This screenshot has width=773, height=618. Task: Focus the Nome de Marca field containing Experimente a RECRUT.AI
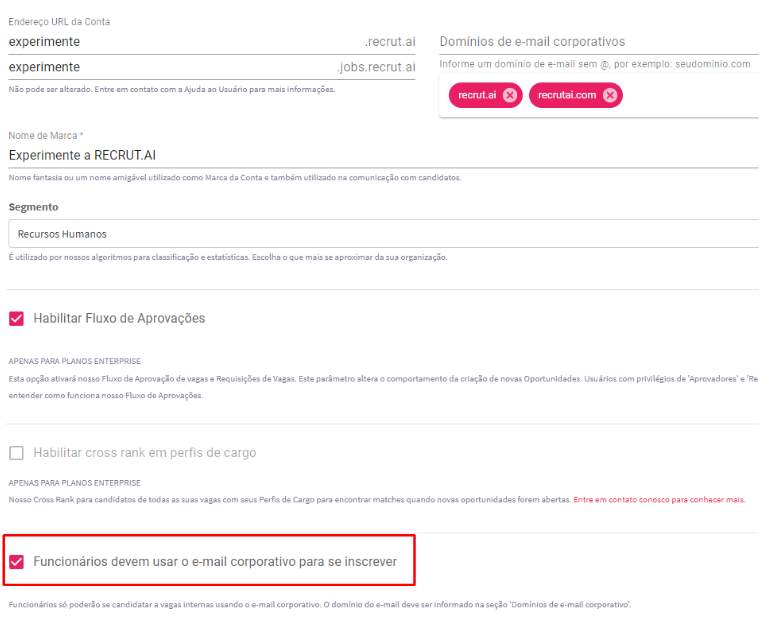(x=384, y=155)
